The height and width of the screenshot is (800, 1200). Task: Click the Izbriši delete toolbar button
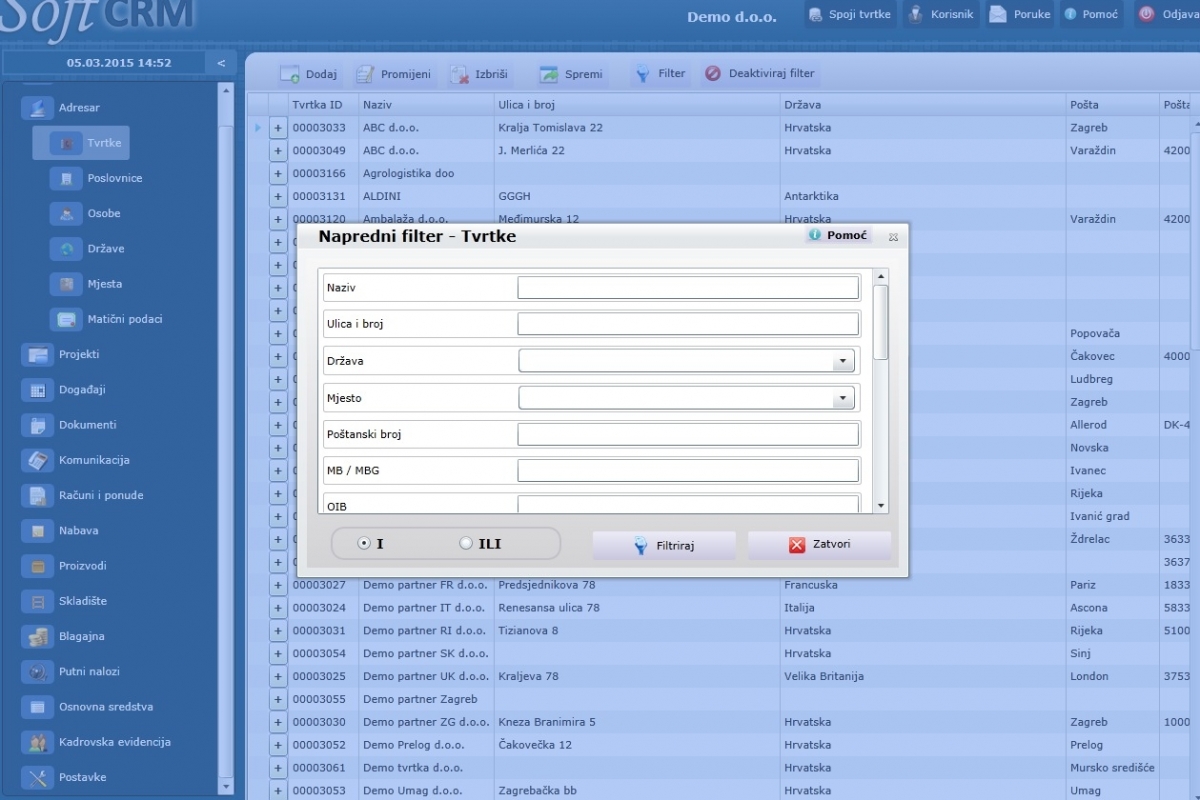[x=479, y=74]
